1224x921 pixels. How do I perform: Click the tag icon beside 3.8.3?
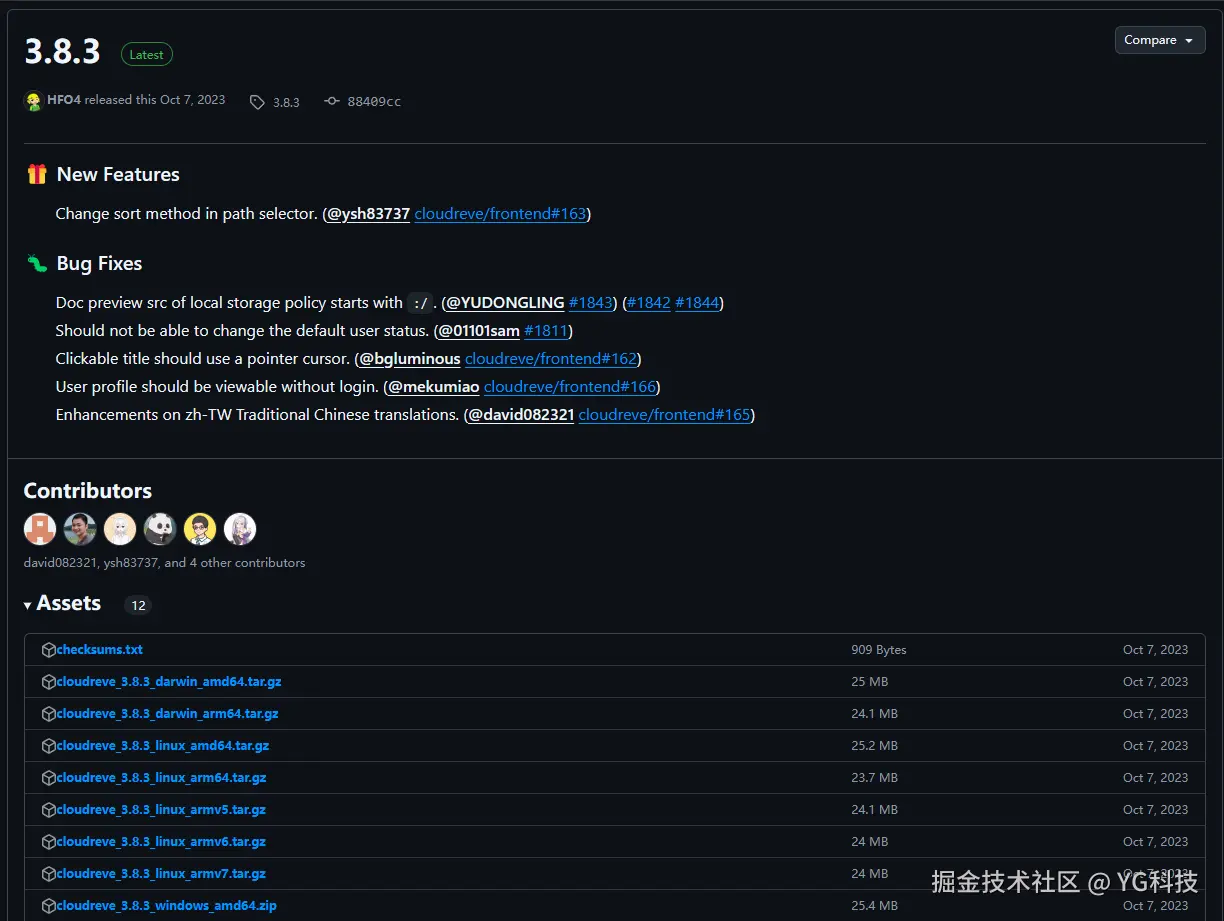pos(257,102)
